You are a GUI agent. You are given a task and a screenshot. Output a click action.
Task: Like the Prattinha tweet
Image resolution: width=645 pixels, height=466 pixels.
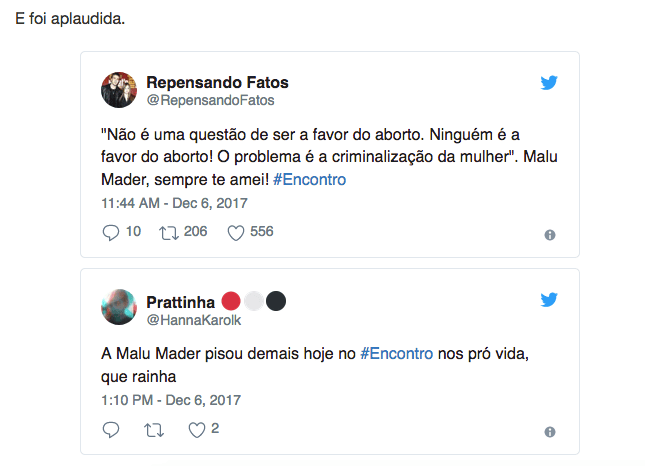(197, 430)
